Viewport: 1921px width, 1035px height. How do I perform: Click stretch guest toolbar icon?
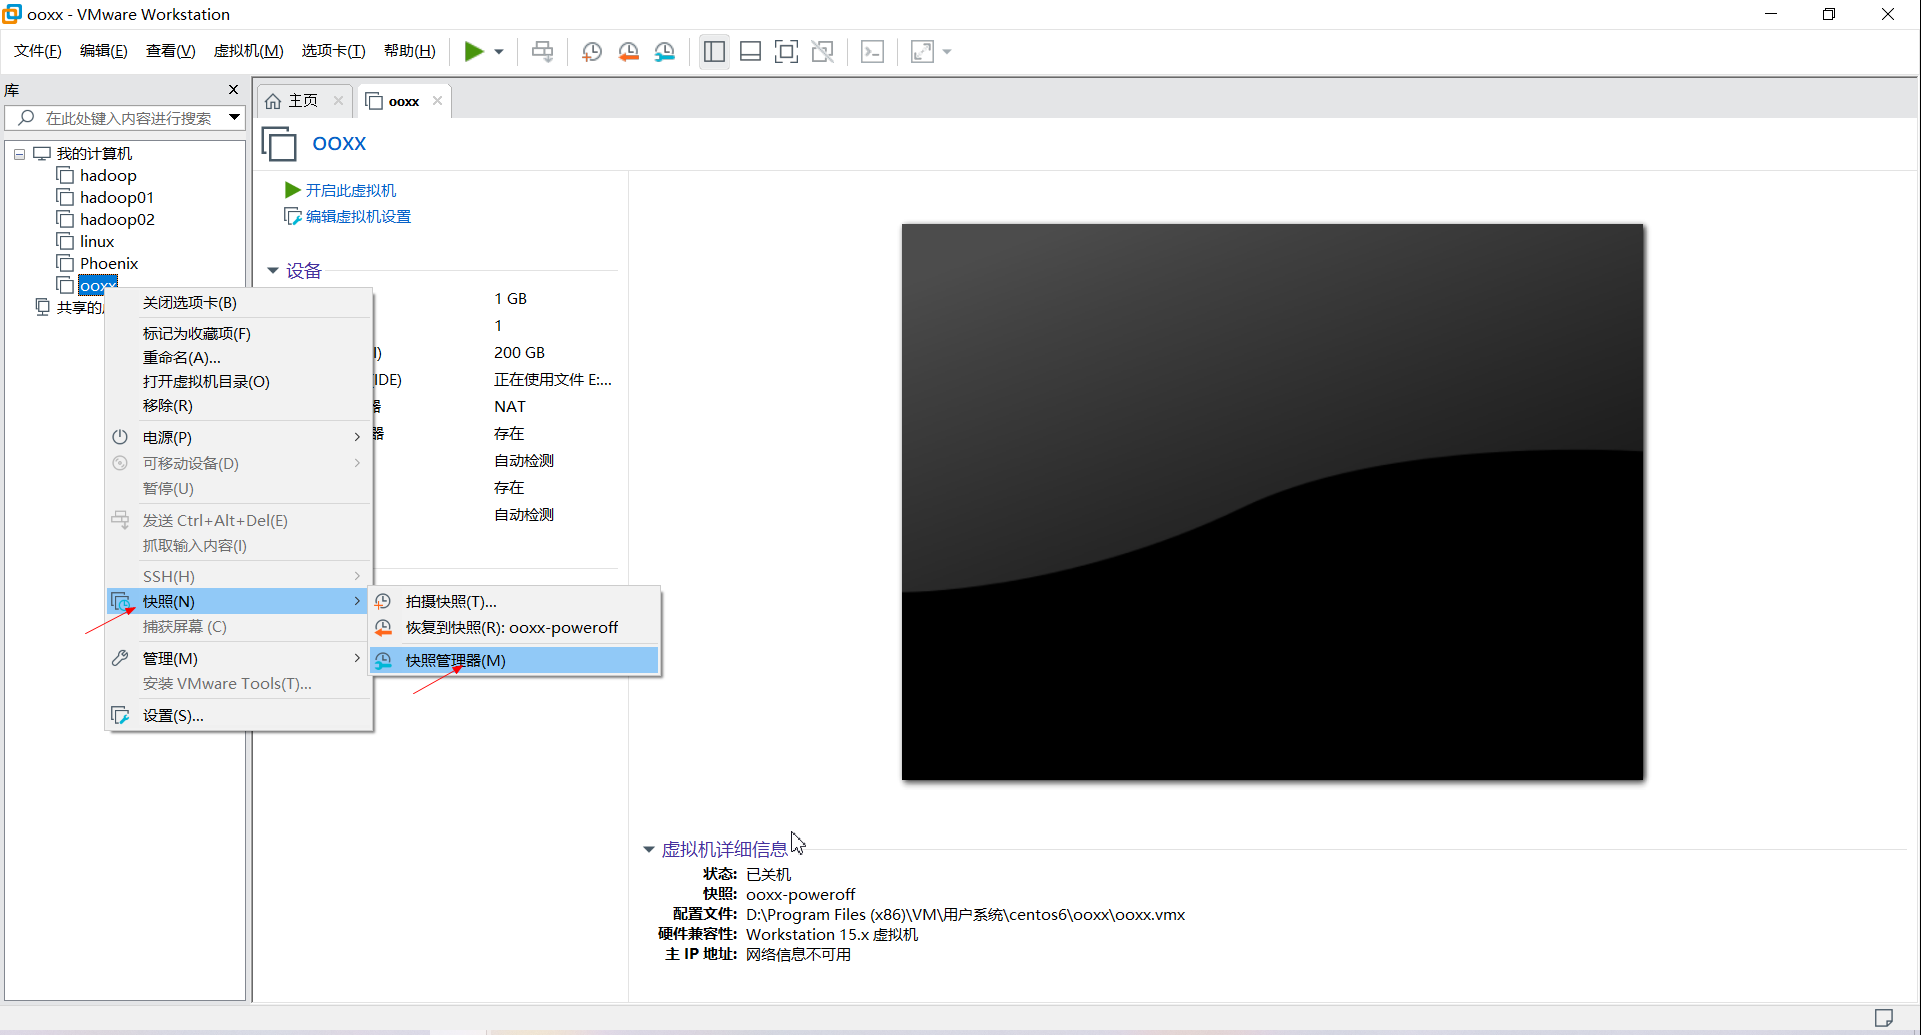(922, 51)
